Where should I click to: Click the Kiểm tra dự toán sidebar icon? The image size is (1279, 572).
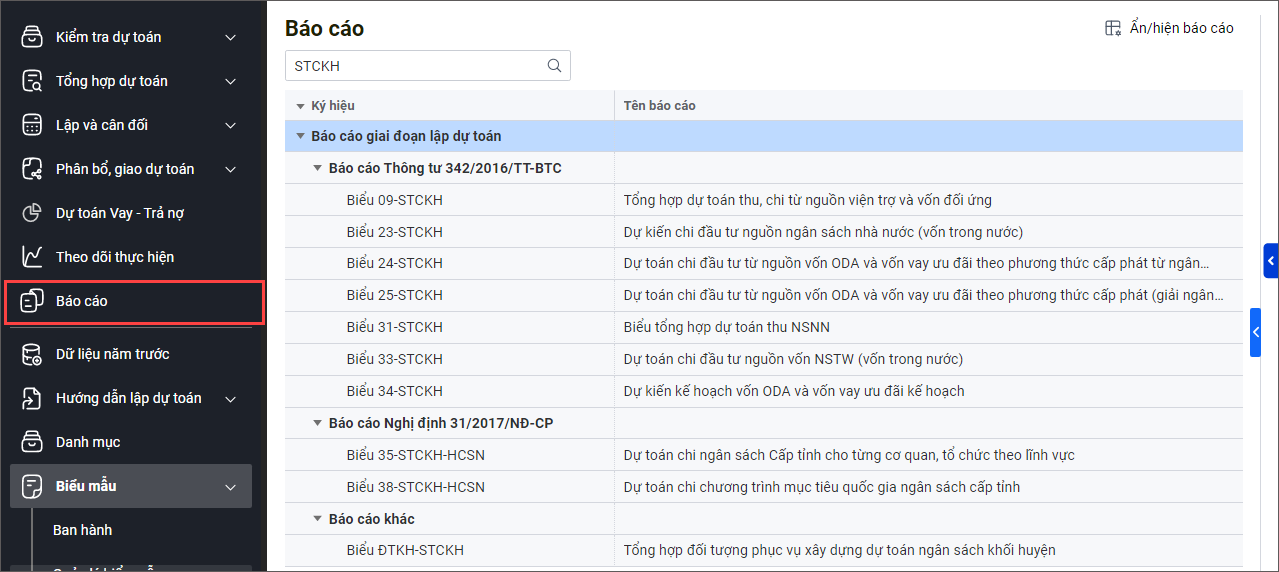pos(32,37)
